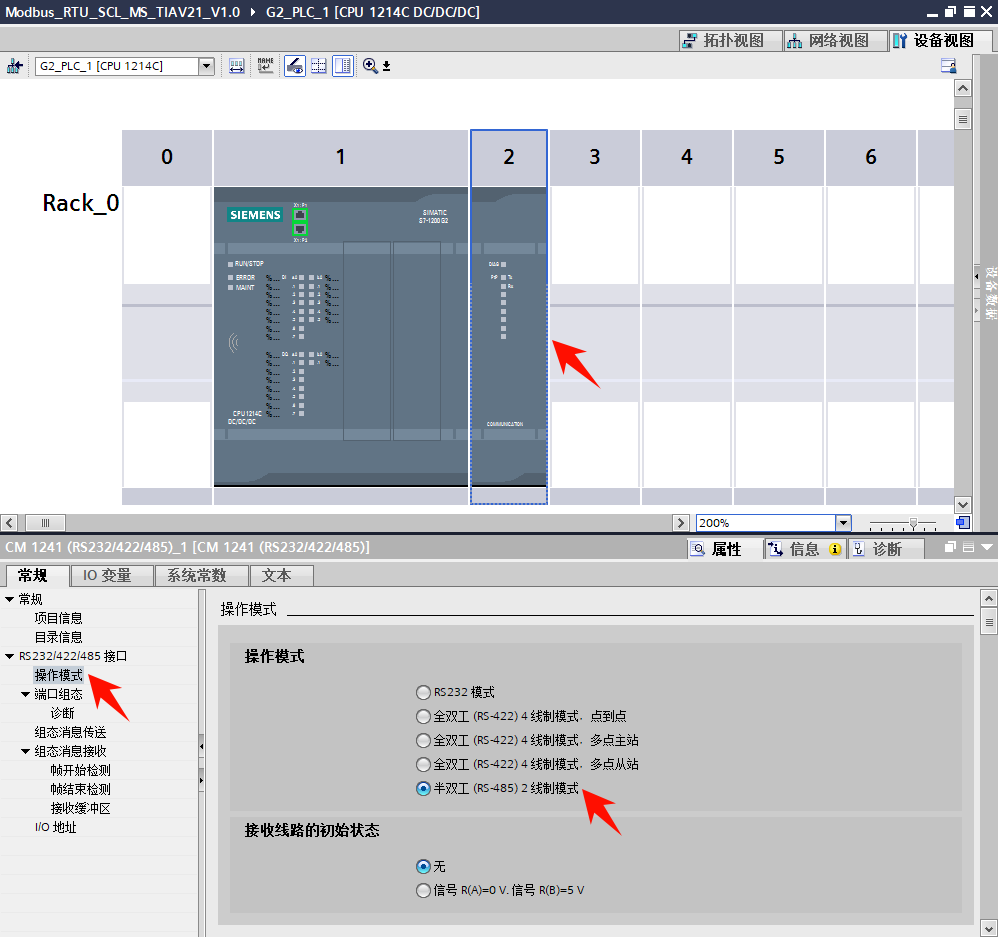The height and width of the screenshot is (937, 998).
Task: Toggle the split view panel icon
Action: point(343,66)
